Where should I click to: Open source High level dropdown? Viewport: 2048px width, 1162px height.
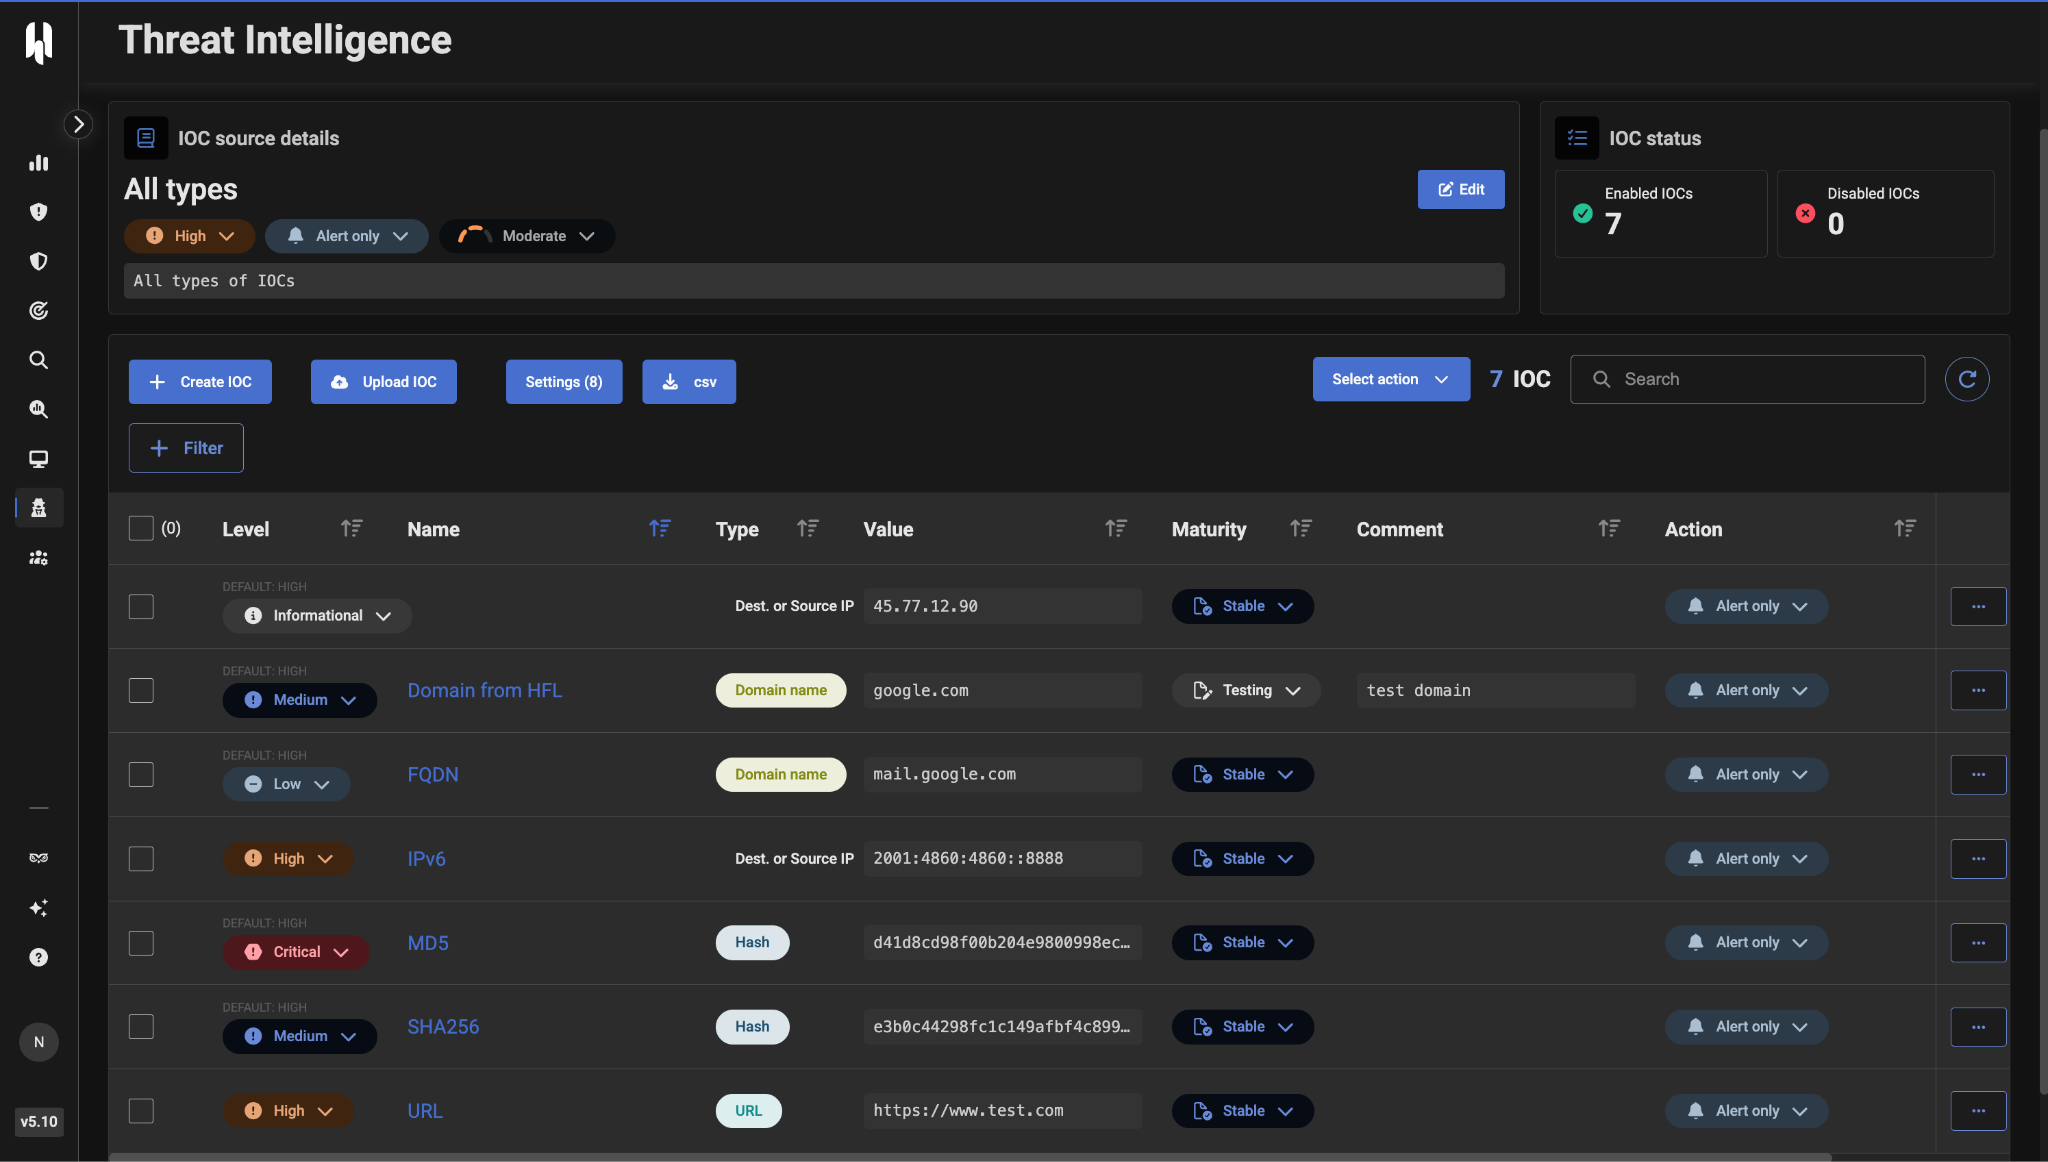coord(189,236)
